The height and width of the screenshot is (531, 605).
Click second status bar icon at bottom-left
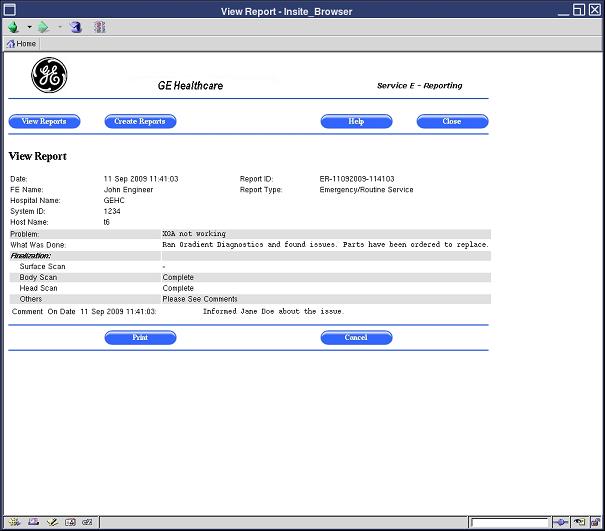click(32, 522)
